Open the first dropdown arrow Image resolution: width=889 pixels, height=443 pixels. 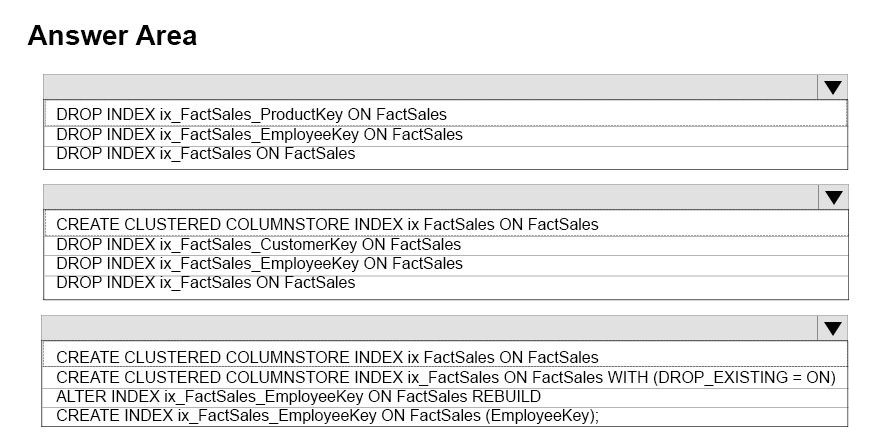[832, 87]
